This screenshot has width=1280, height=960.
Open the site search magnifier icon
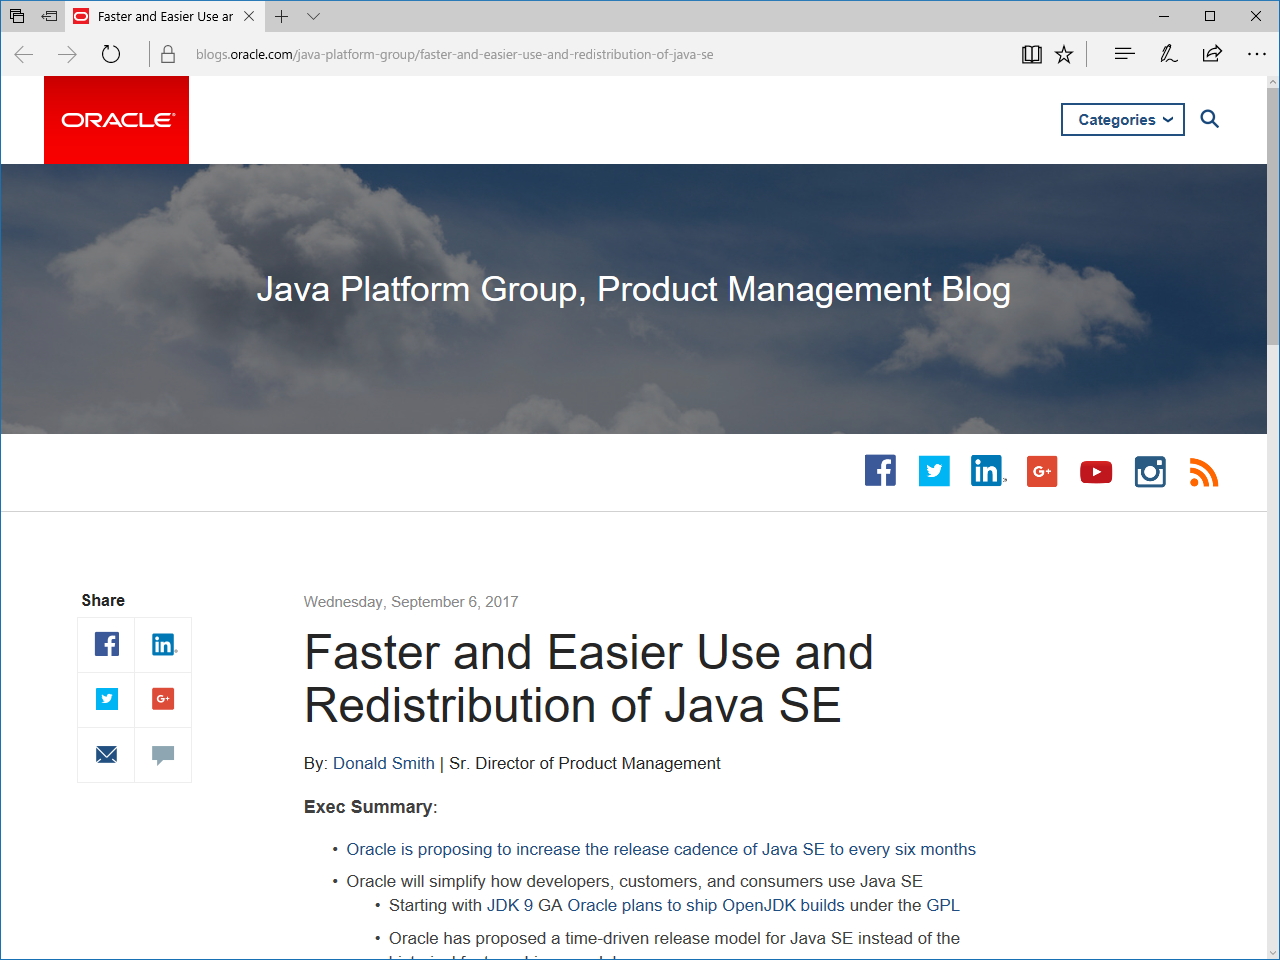pos(1210,119)
